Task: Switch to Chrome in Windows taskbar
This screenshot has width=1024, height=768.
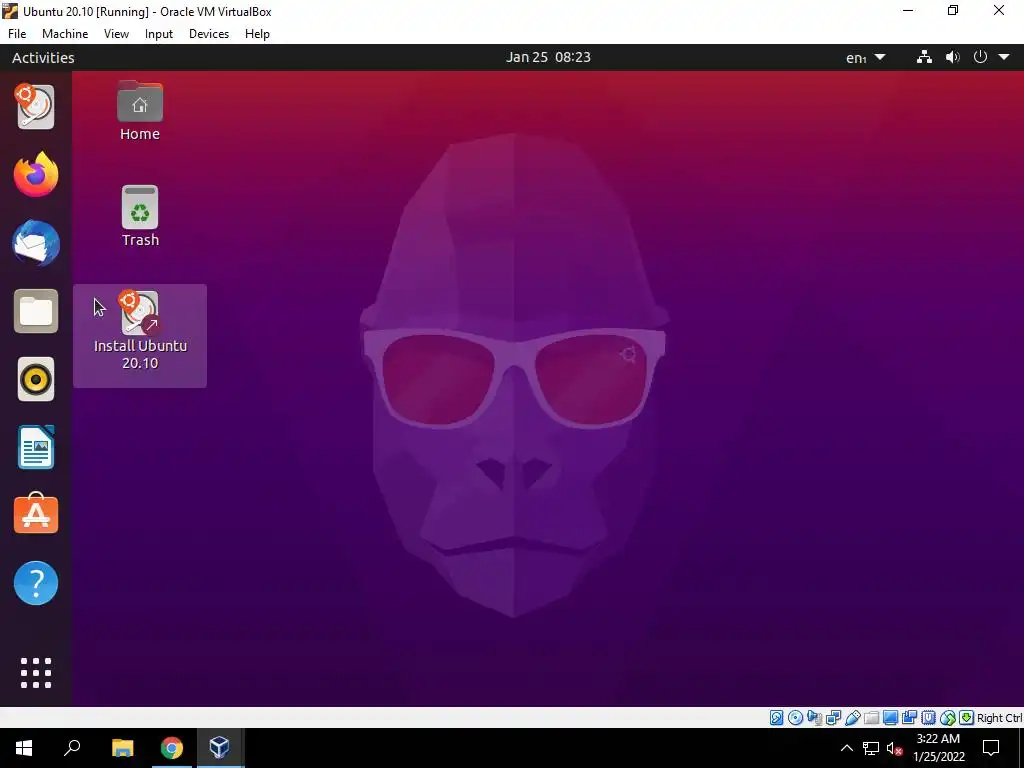Action: click(171, 748)
